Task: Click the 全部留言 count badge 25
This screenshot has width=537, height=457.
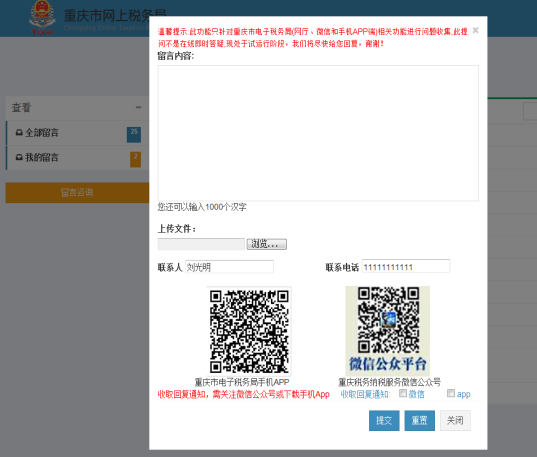Action: click(134, 134)
